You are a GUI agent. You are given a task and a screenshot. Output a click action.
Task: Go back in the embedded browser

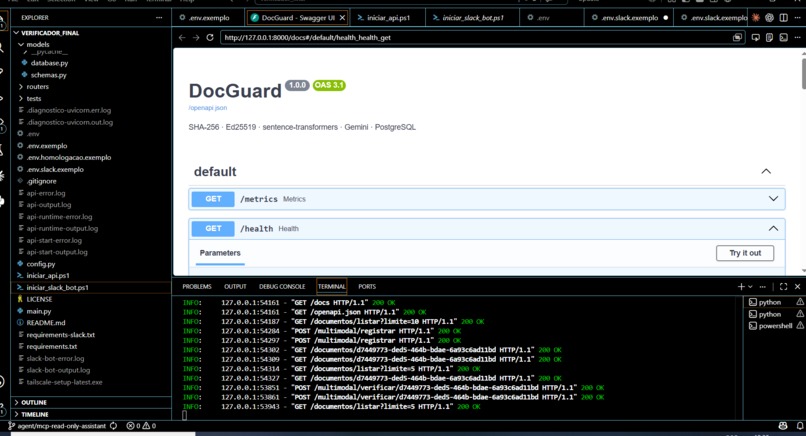click(182, 38)
